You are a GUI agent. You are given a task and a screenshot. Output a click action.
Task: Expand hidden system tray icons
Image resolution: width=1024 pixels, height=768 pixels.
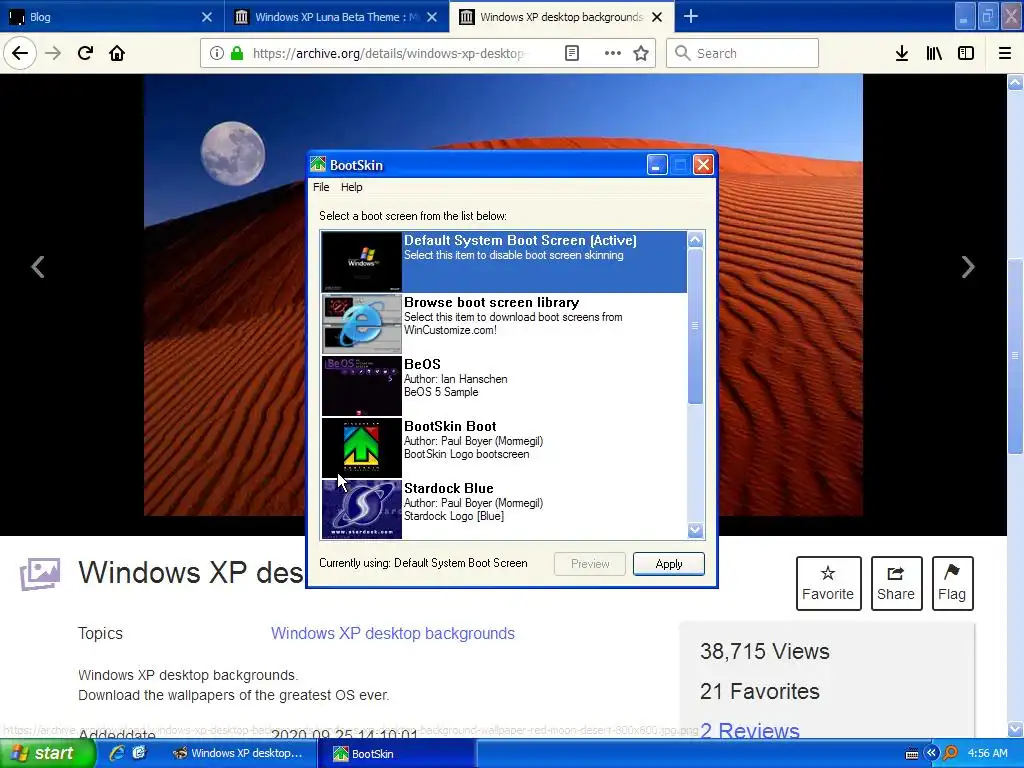click(931, 753)
